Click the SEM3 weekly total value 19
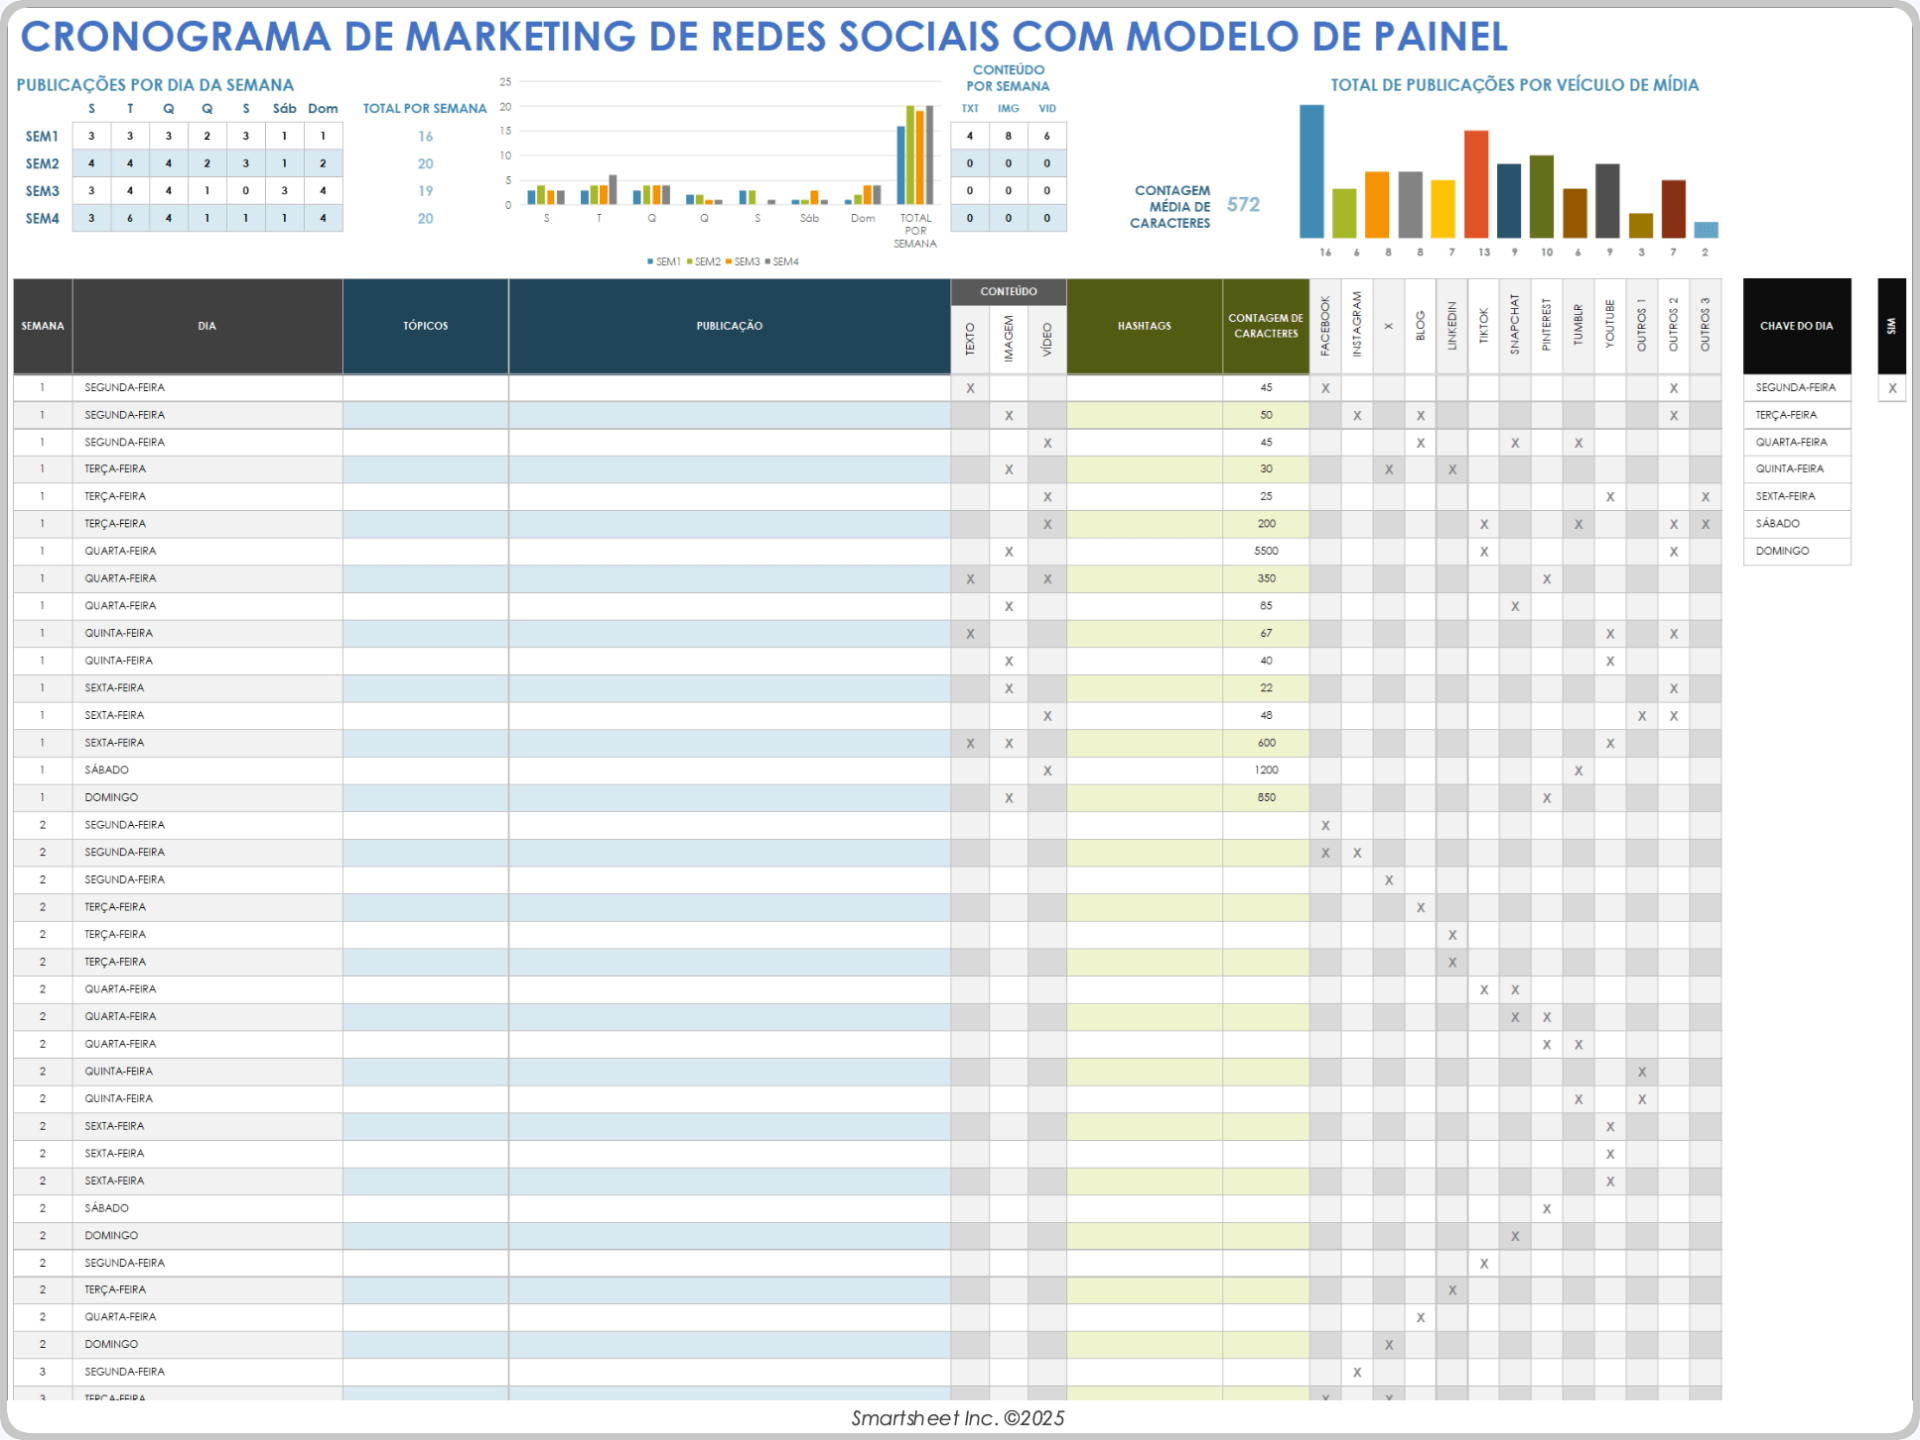Image resolution: width=1920 pixels, height=1440 pixels. coord(425,191)
